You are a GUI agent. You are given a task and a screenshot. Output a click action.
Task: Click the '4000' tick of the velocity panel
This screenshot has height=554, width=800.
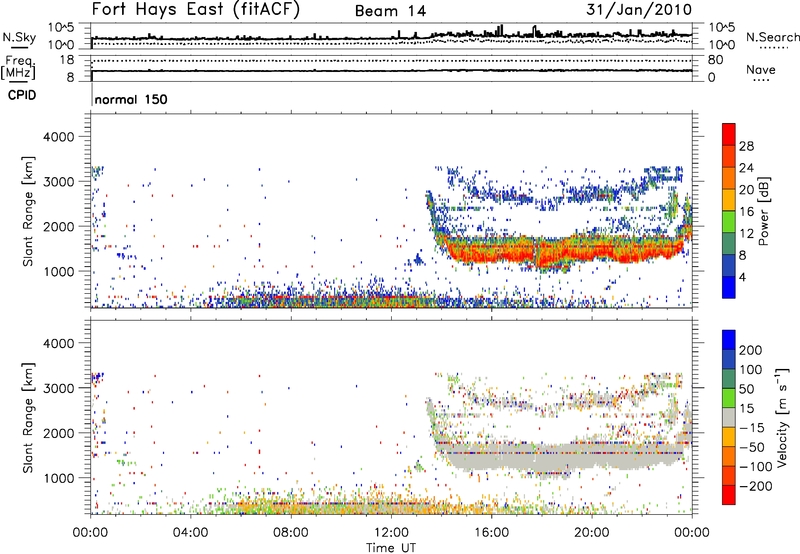click(58, 343)
